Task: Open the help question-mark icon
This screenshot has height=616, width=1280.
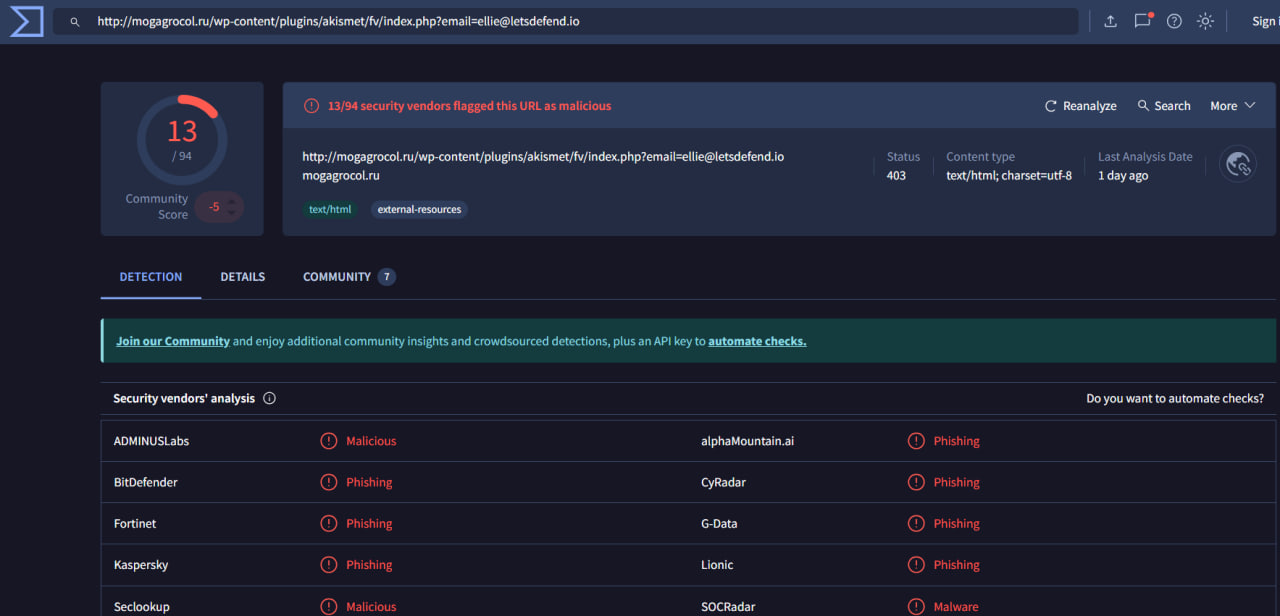Action: point(1174,21)
